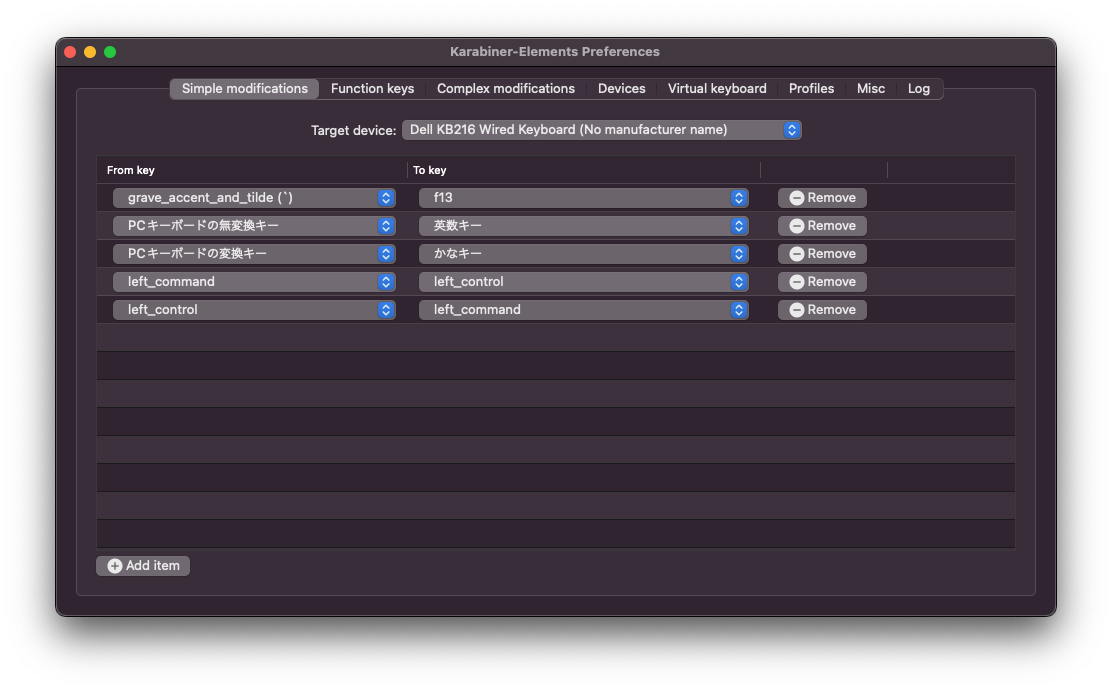This screenshot has height=690, width=1112.
Task: Select the Simple modifications tab
Action: (245, 89)
